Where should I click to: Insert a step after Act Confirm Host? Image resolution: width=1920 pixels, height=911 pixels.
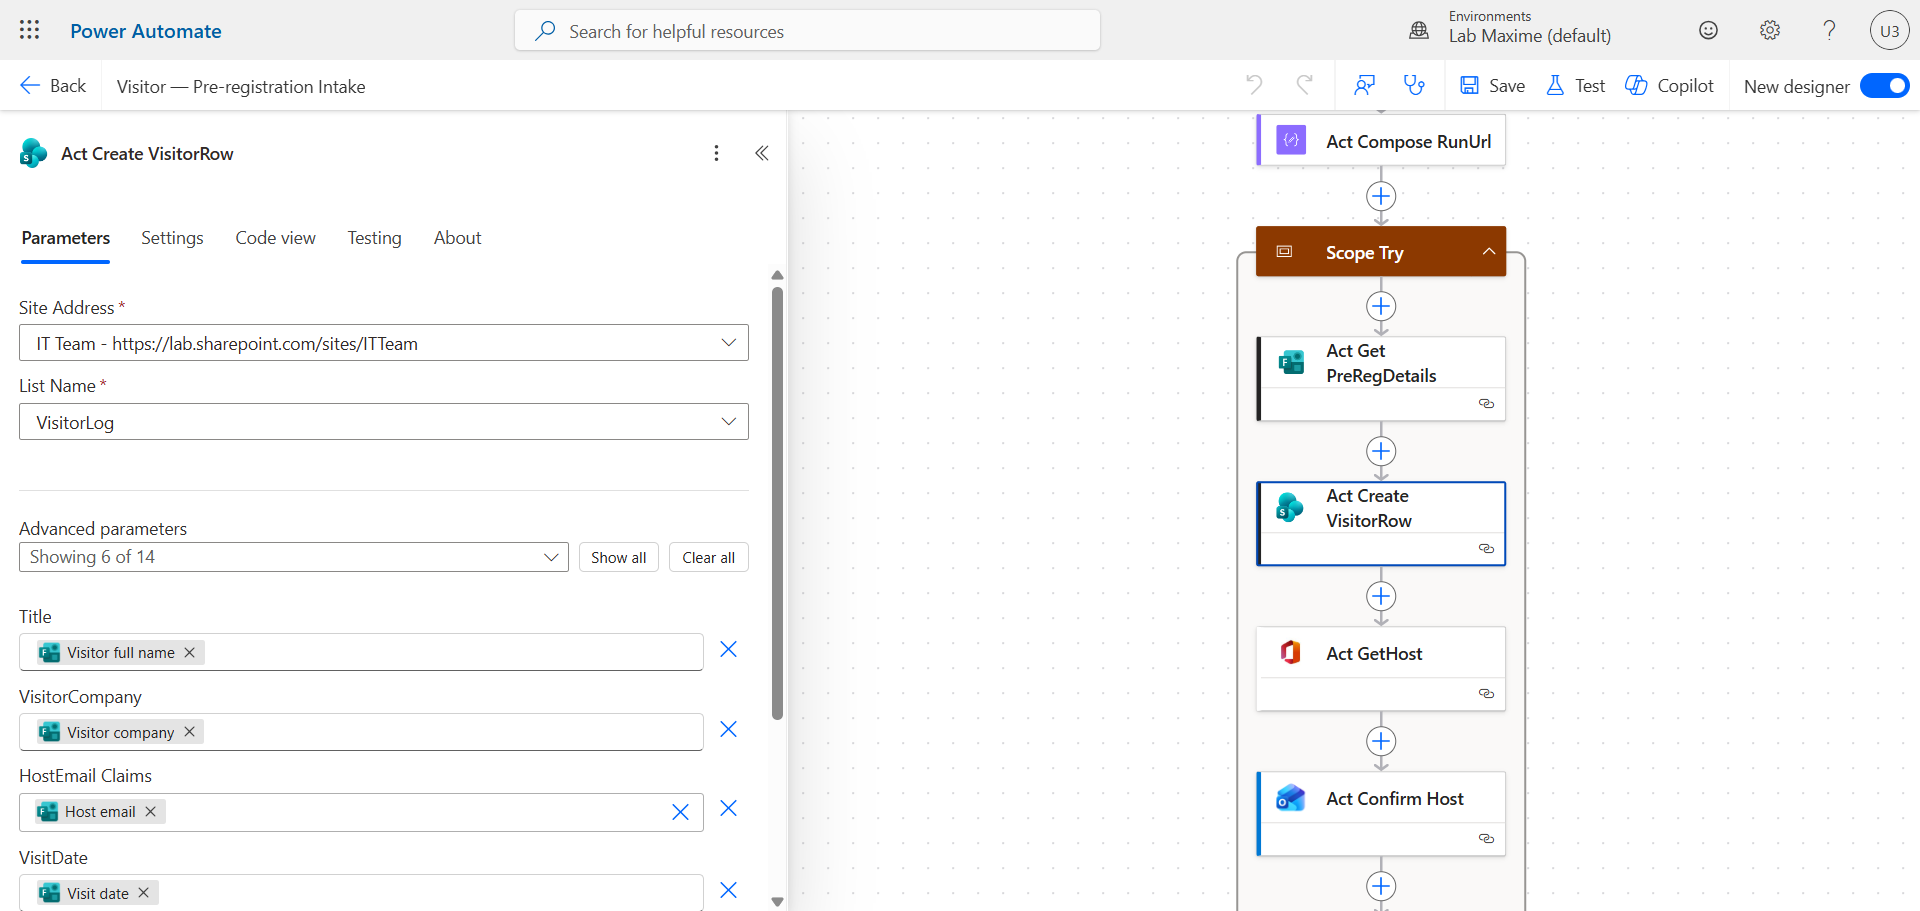(1381, 886)
